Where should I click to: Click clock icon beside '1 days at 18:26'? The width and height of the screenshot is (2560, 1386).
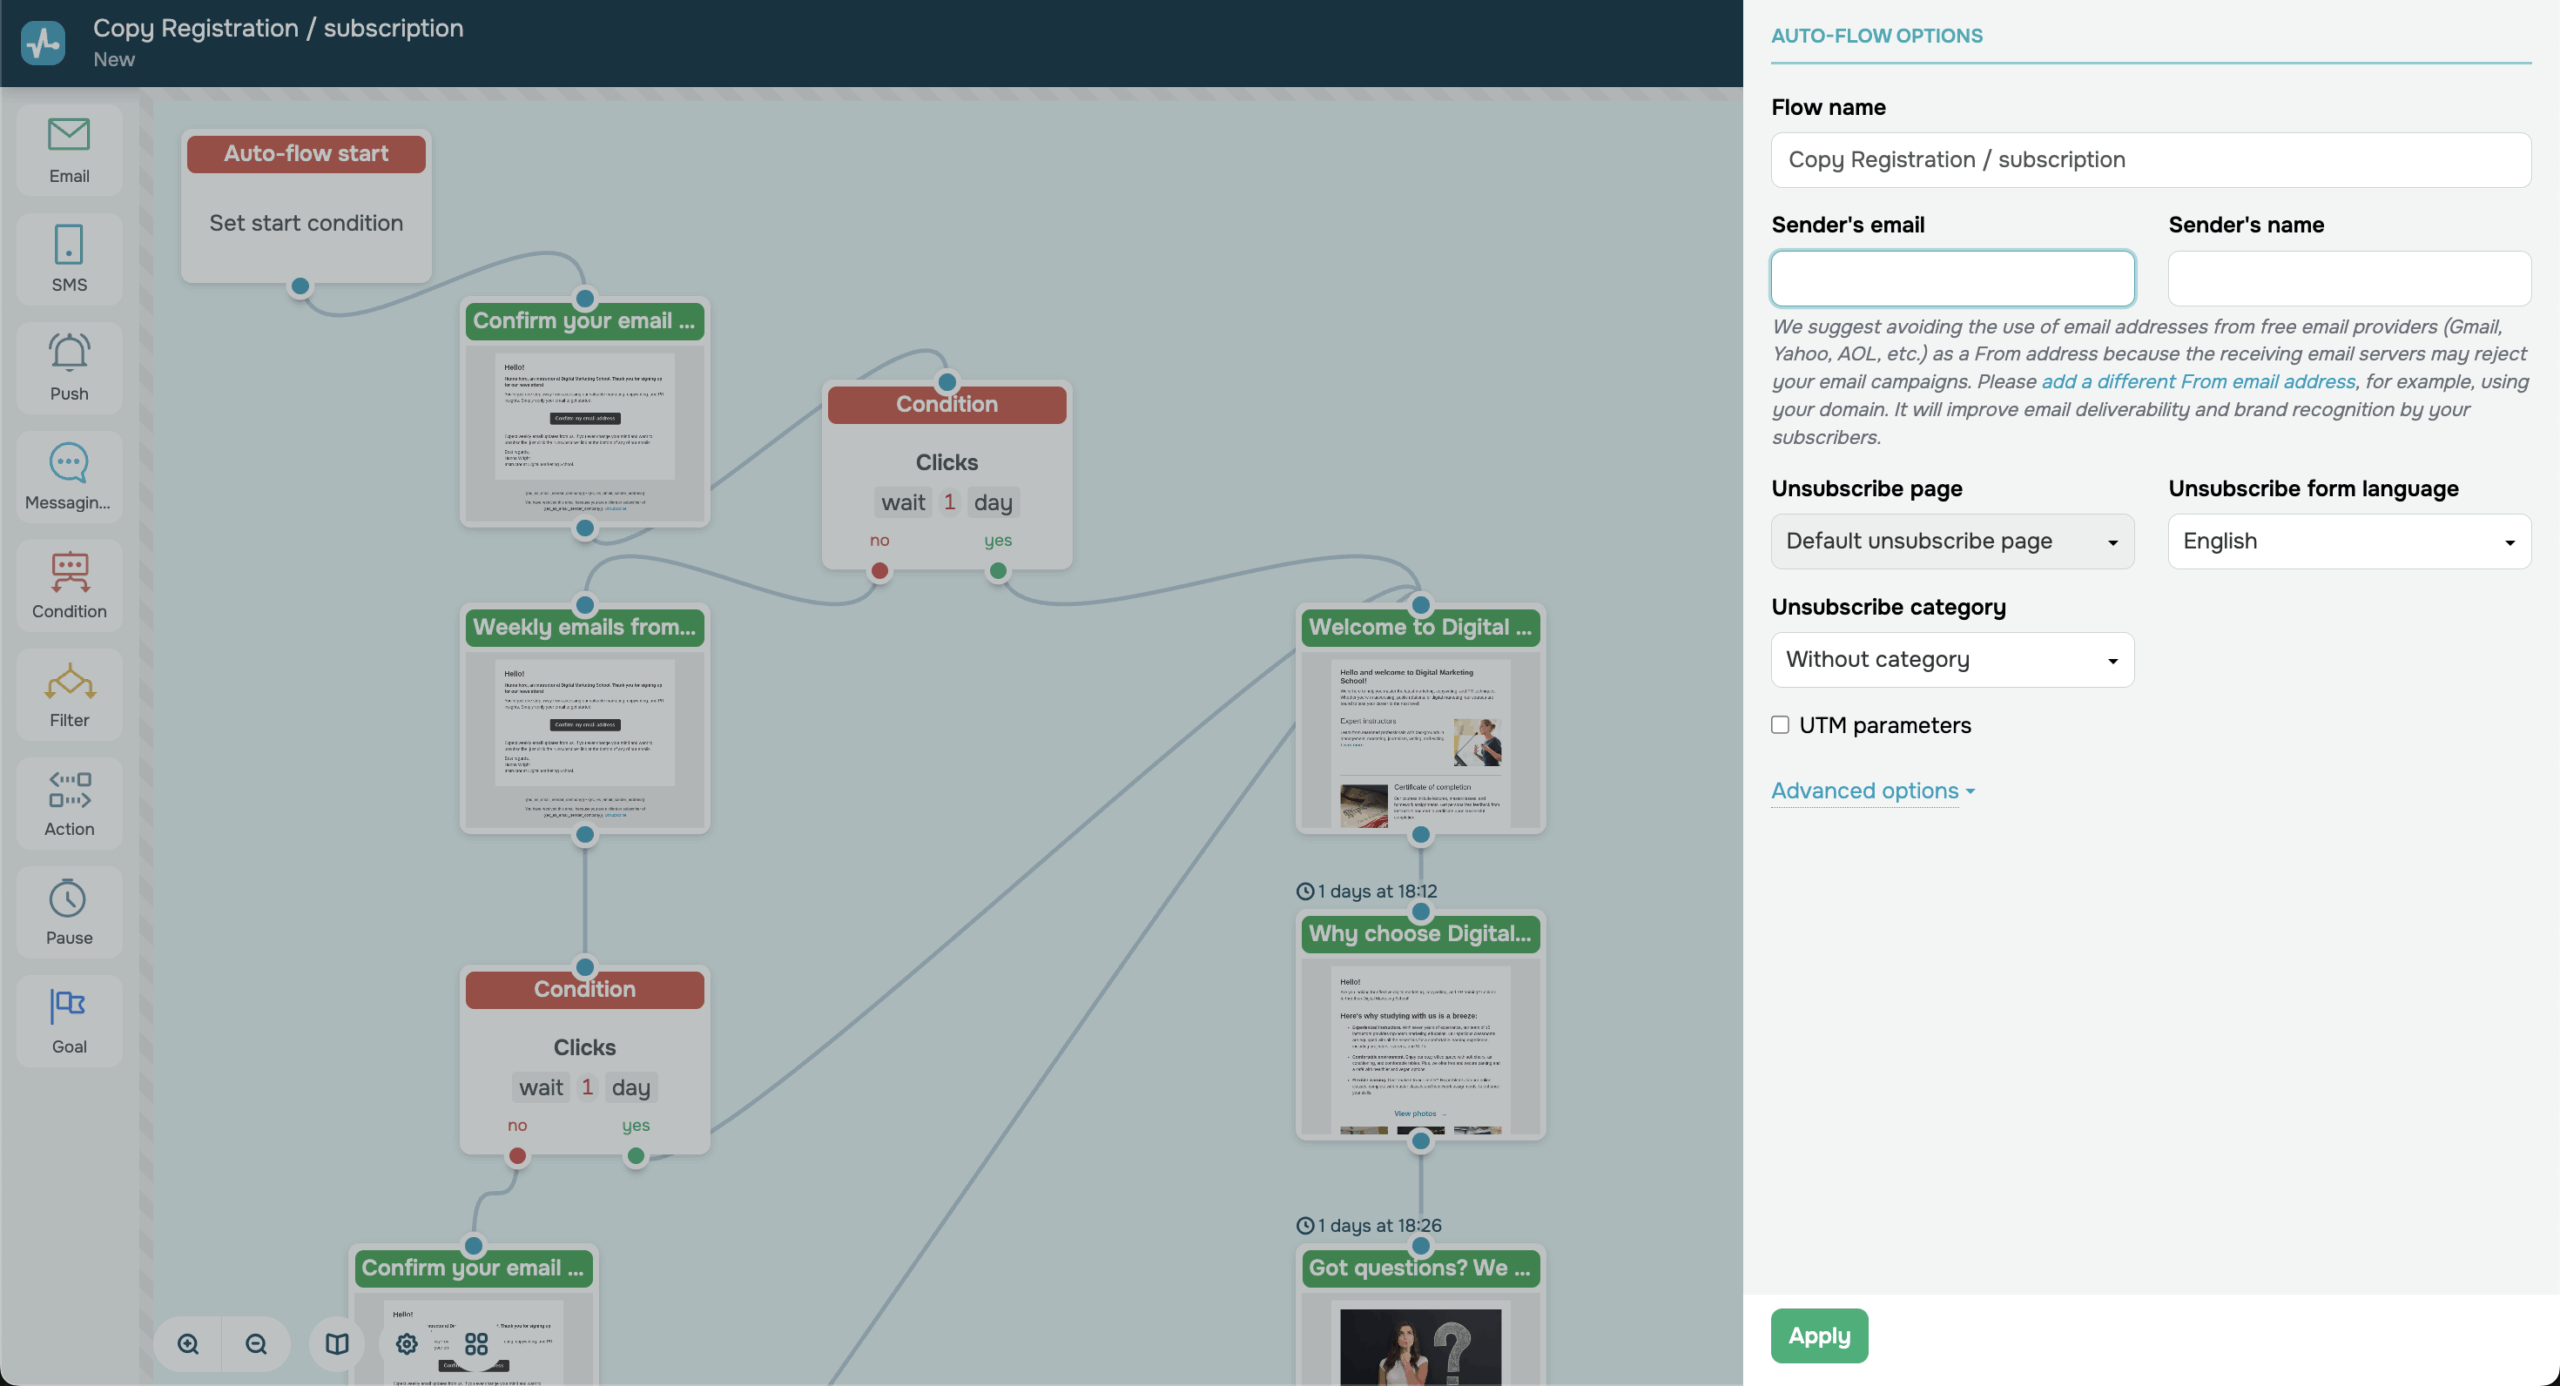[x=1305, y=1225]
